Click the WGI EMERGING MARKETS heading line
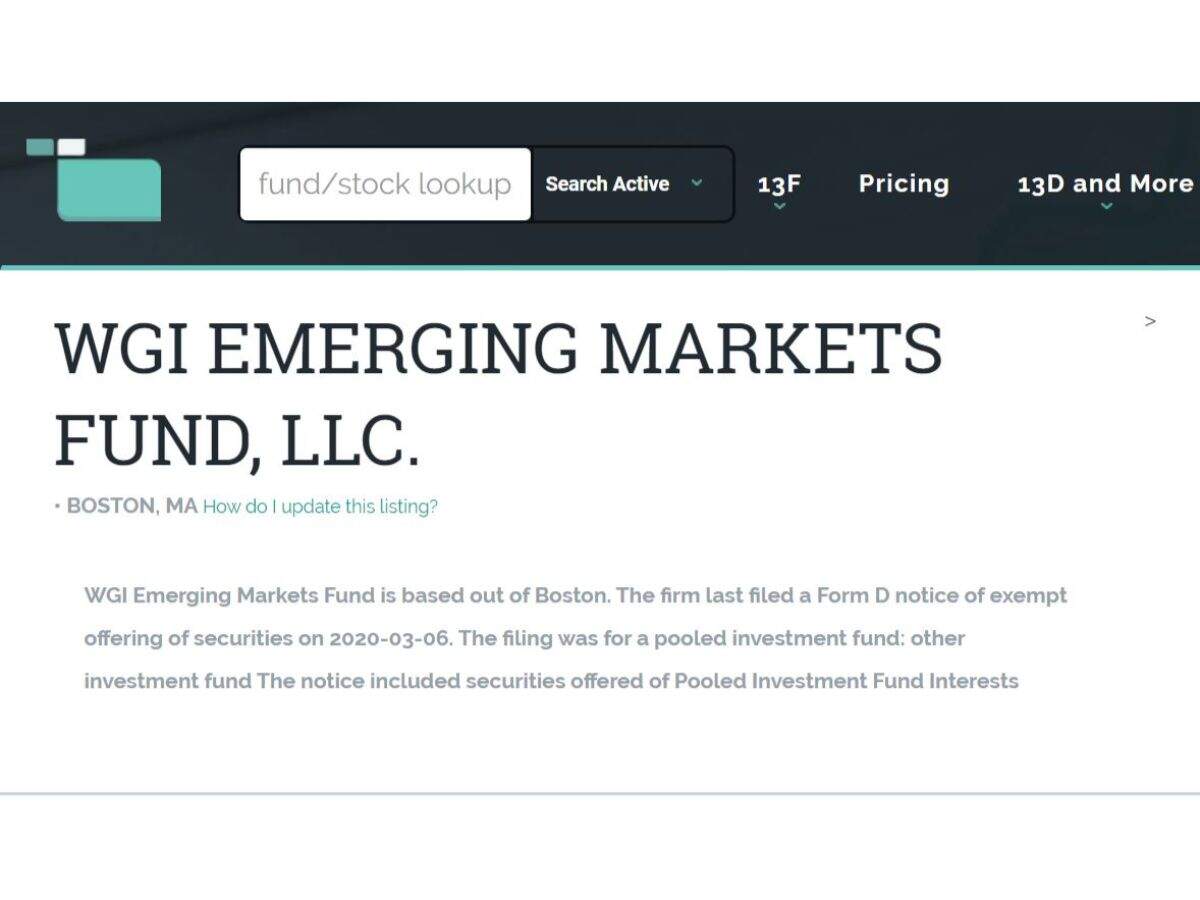 tap(498, 348)
